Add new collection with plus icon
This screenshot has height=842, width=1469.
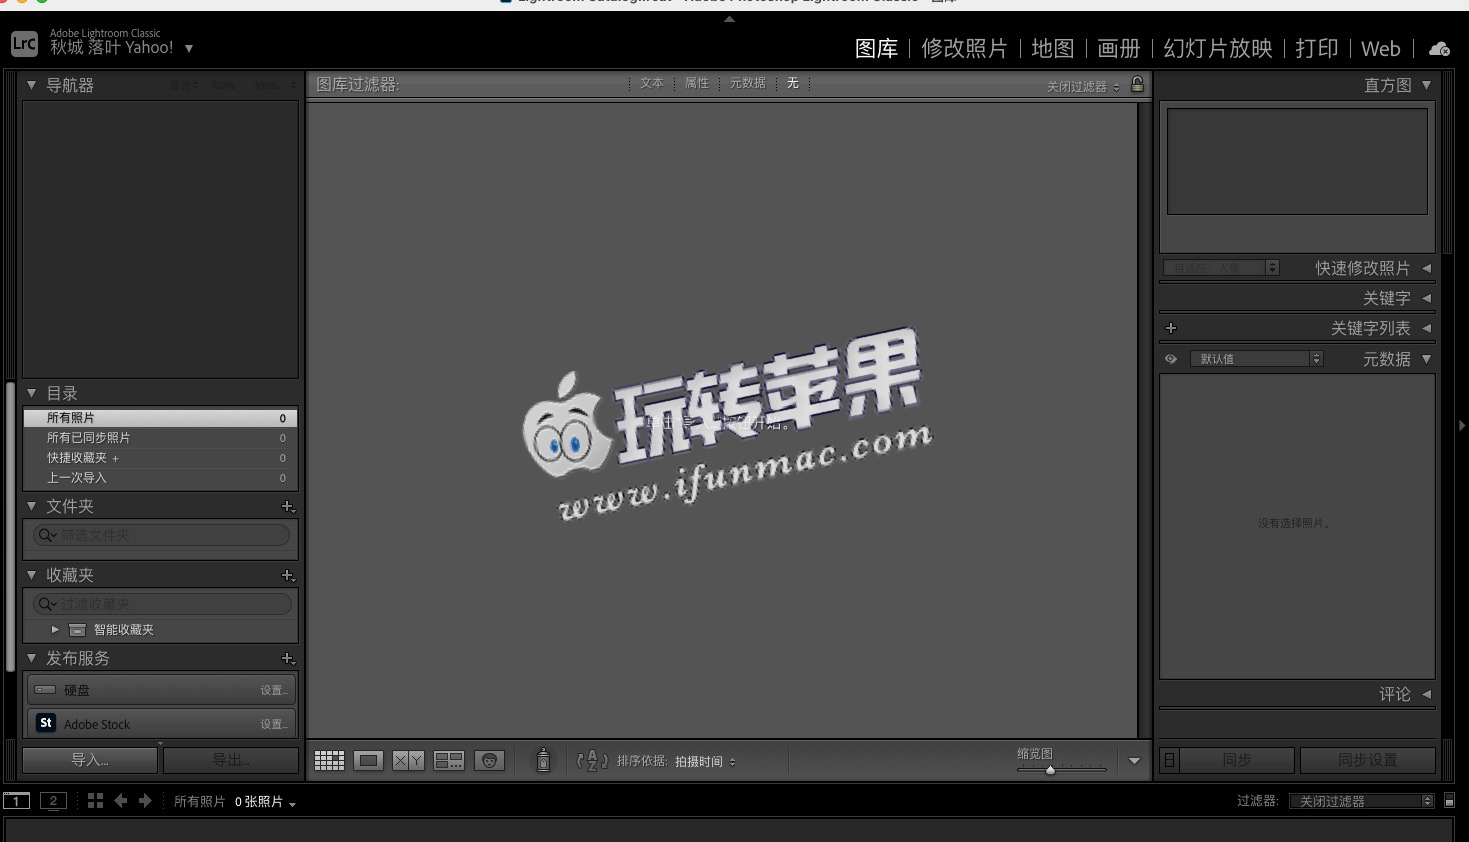tap(288, 576)
